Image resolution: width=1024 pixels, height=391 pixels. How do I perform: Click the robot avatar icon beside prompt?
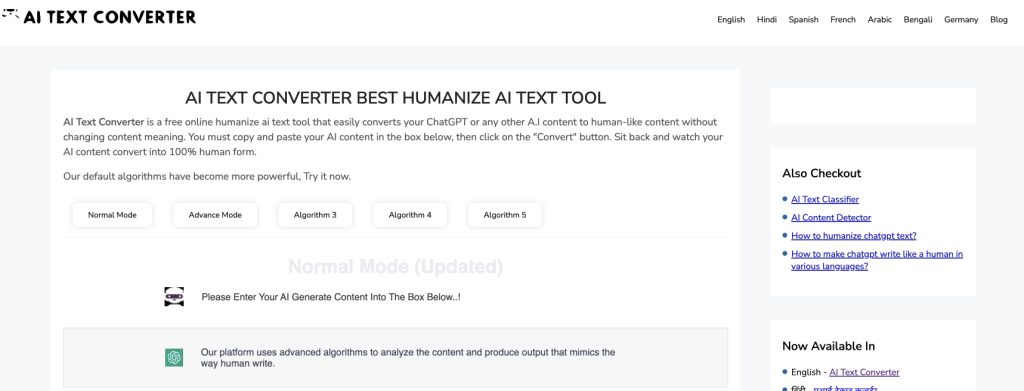(x=174, y=296)
